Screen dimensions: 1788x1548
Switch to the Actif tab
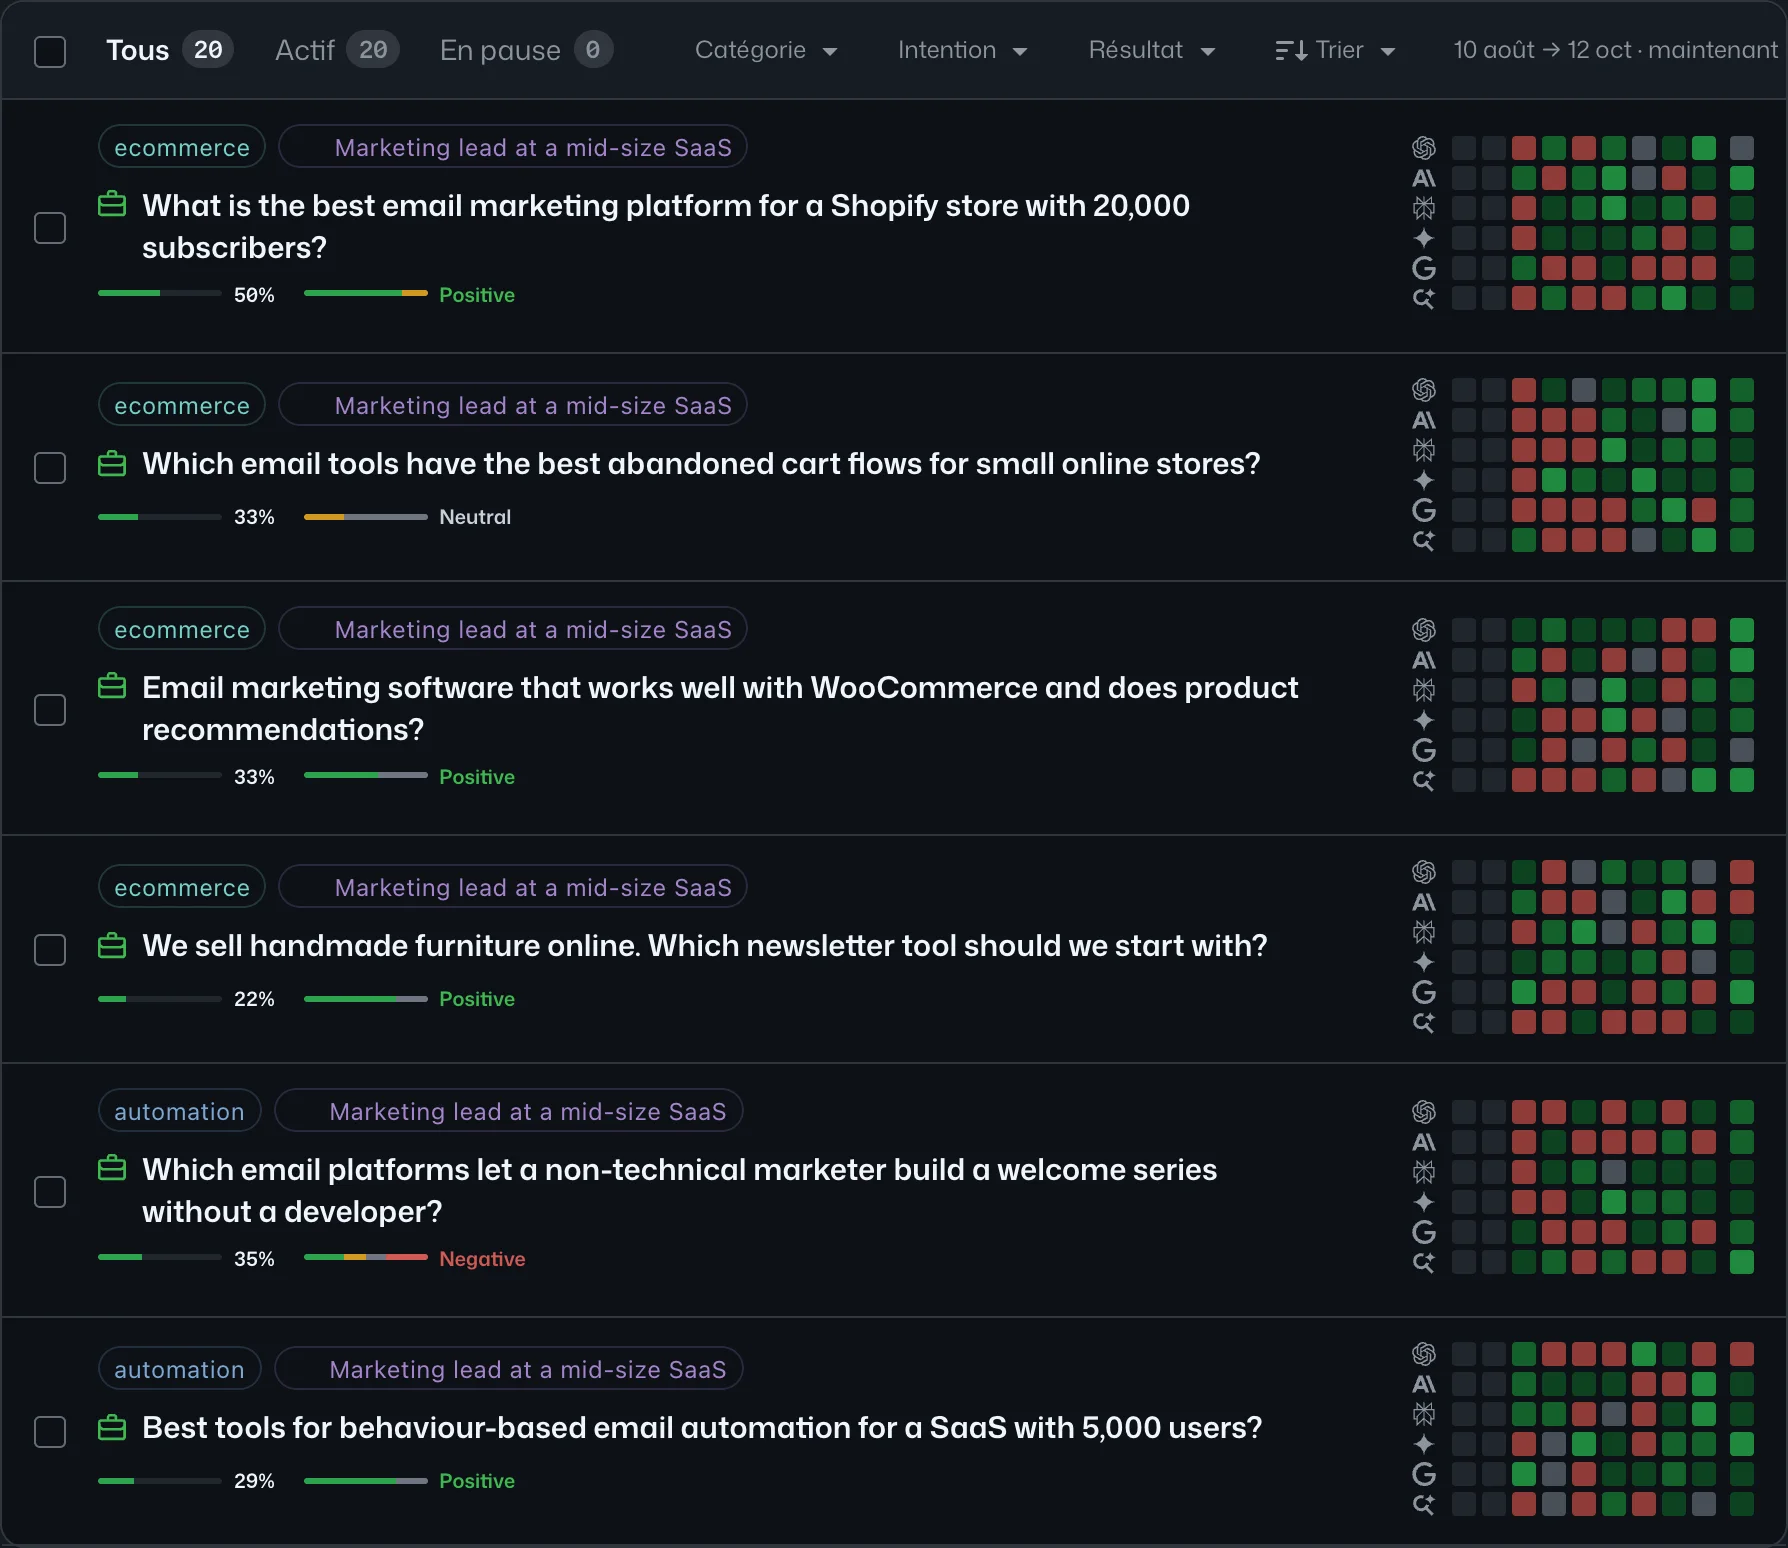[x=336, y=50]
